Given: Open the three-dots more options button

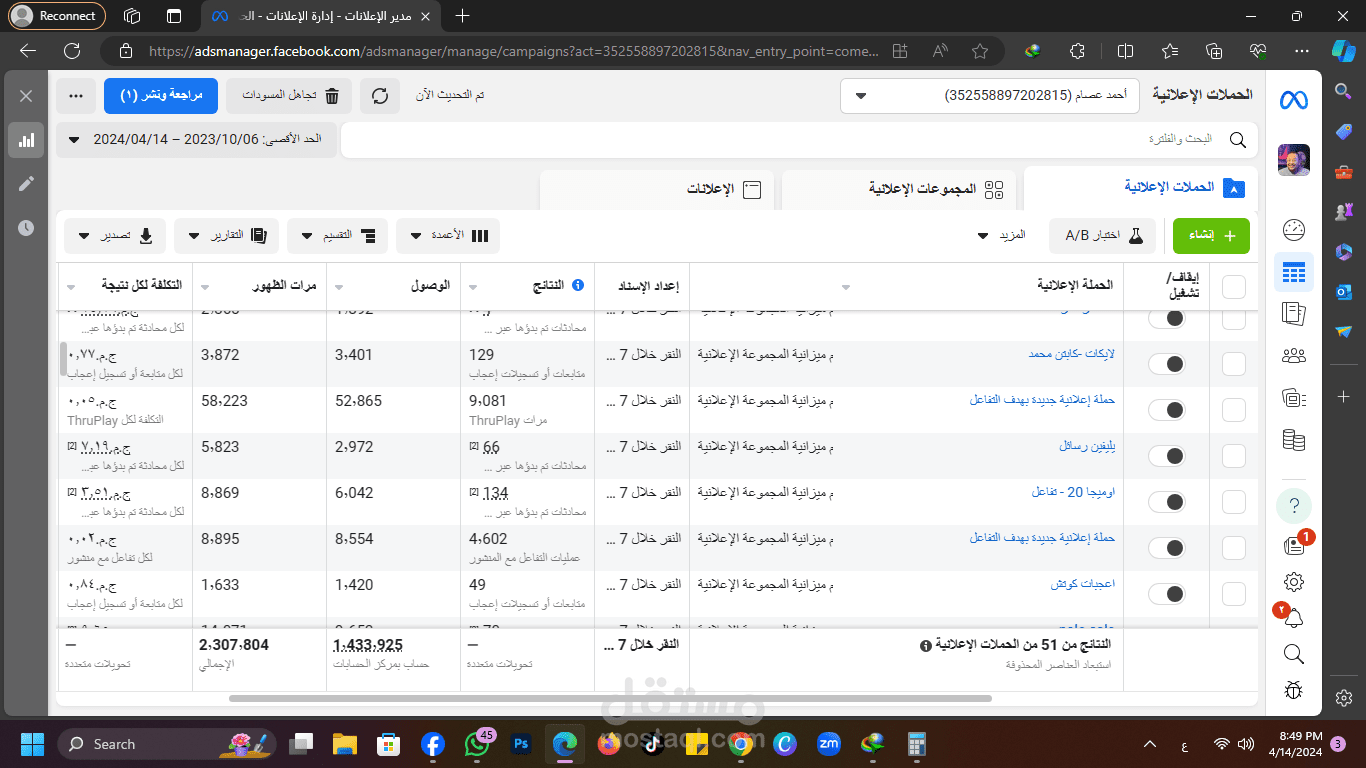Looking at the screenshot, I should (76, 96).
